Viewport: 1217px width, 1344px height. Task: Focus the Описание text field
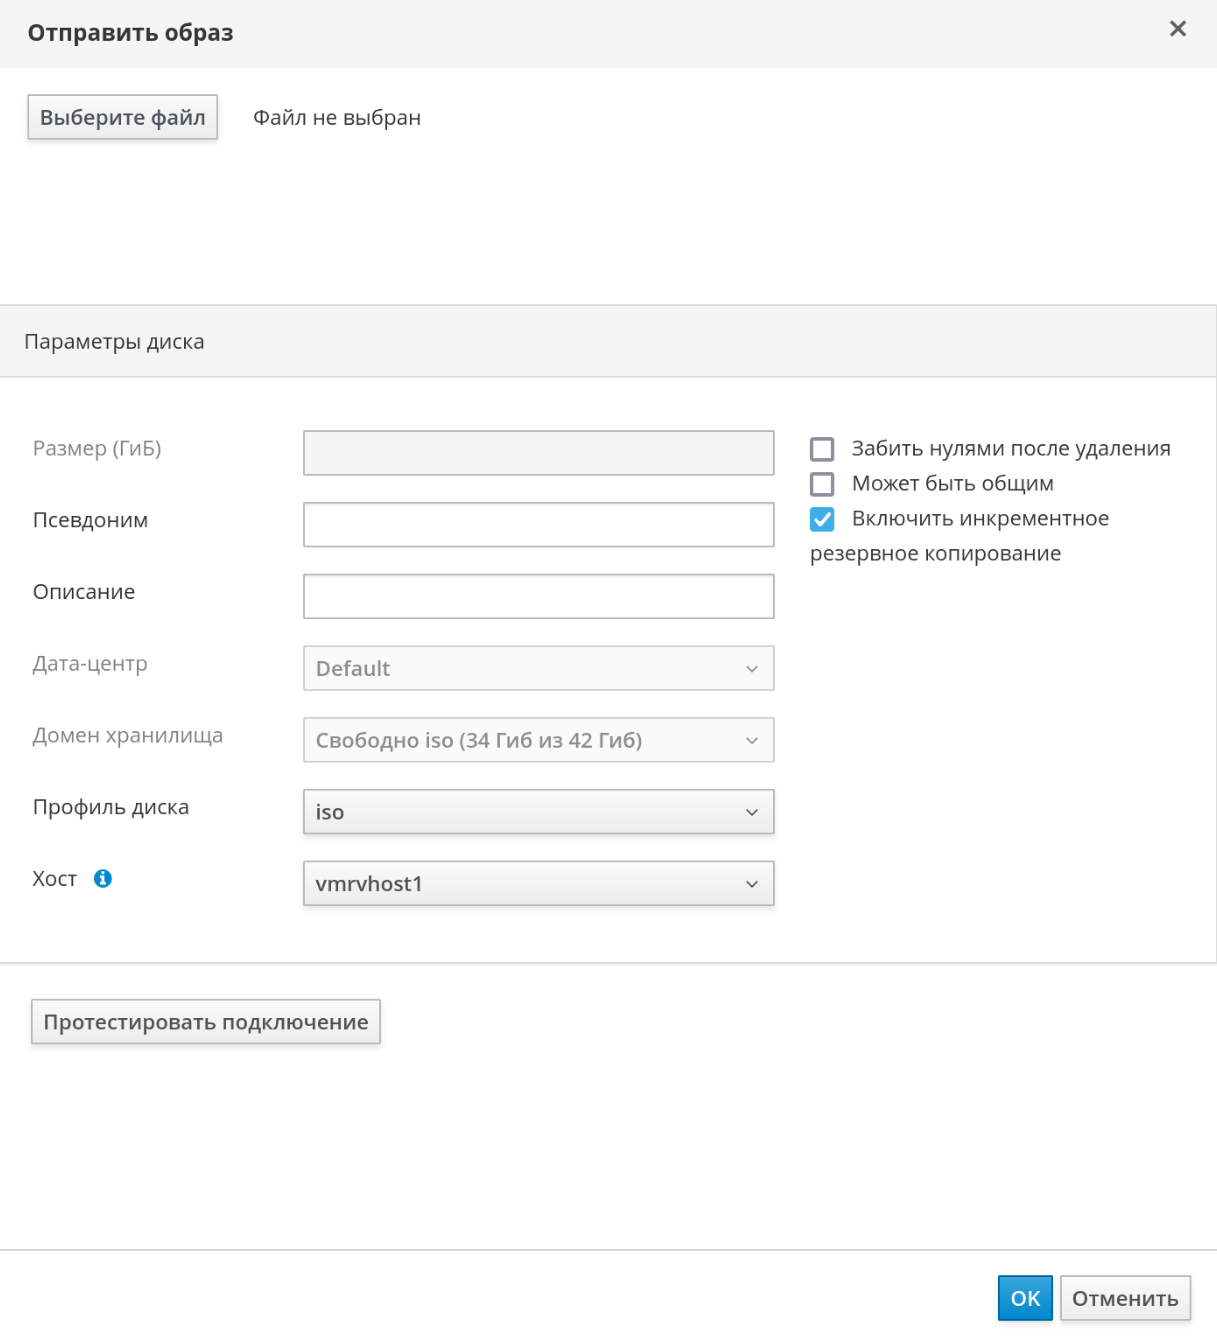pos(538,597)
